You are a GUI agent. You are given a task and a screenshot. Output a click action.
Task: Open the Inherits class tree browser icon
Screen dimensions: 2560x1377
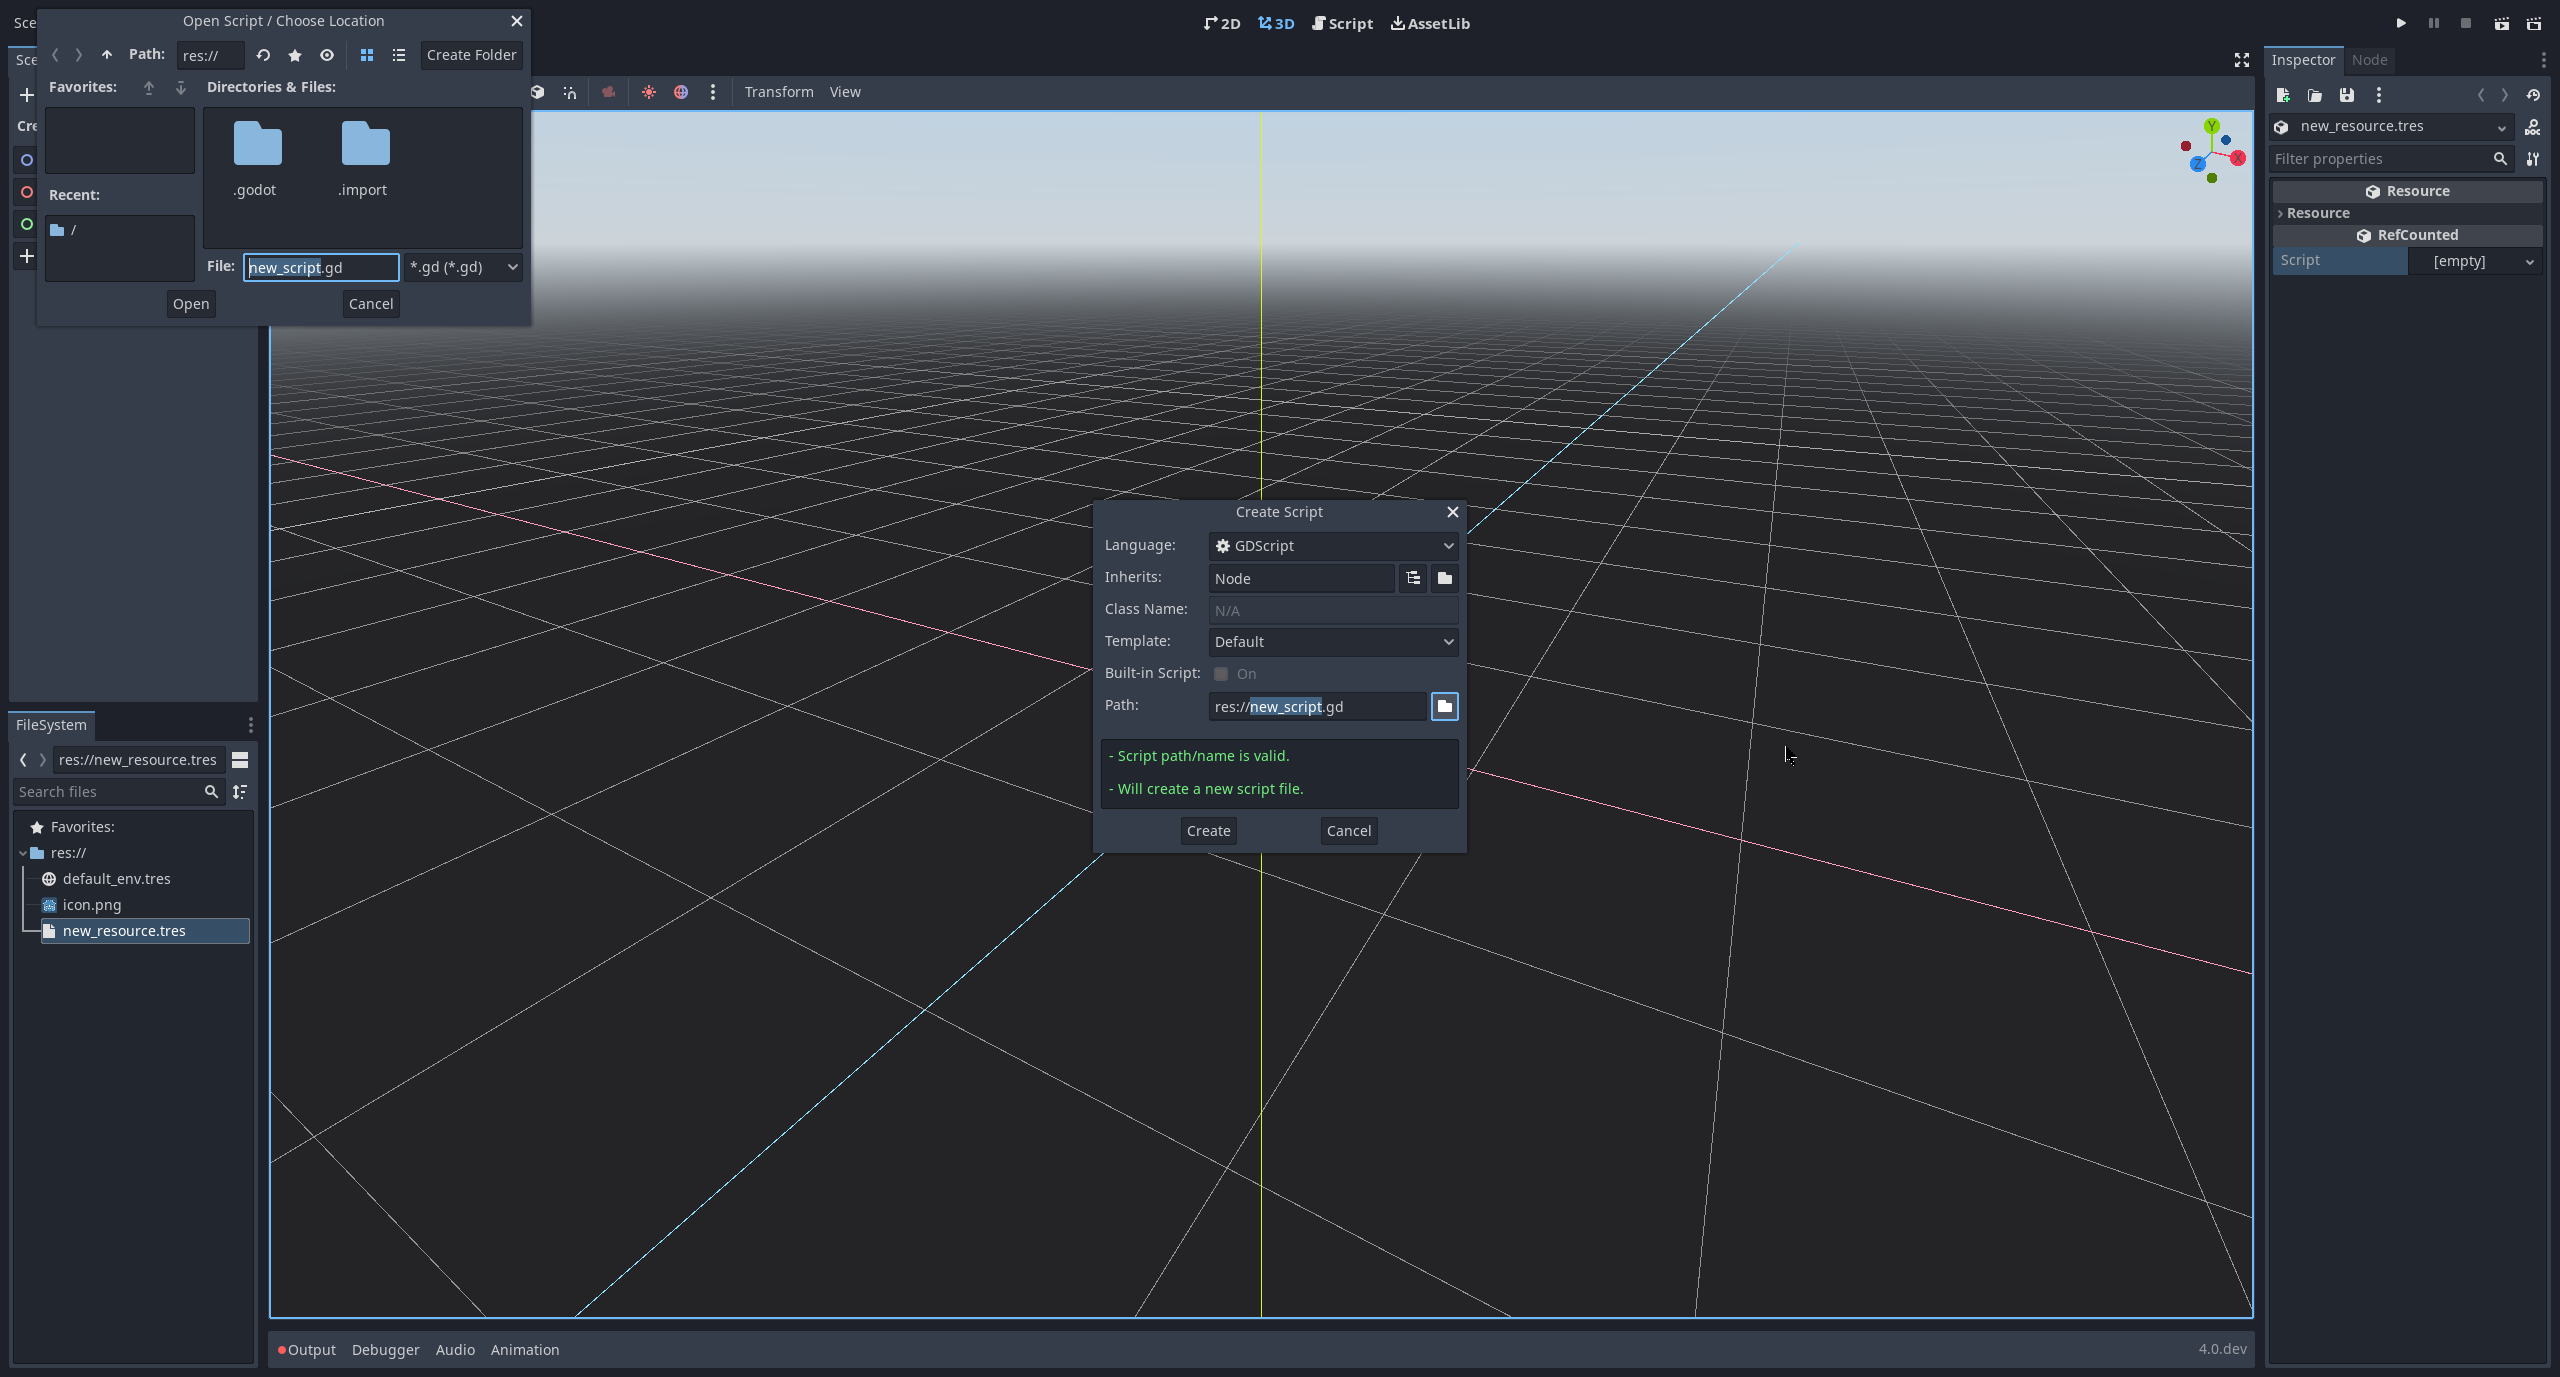point(1413,578)
